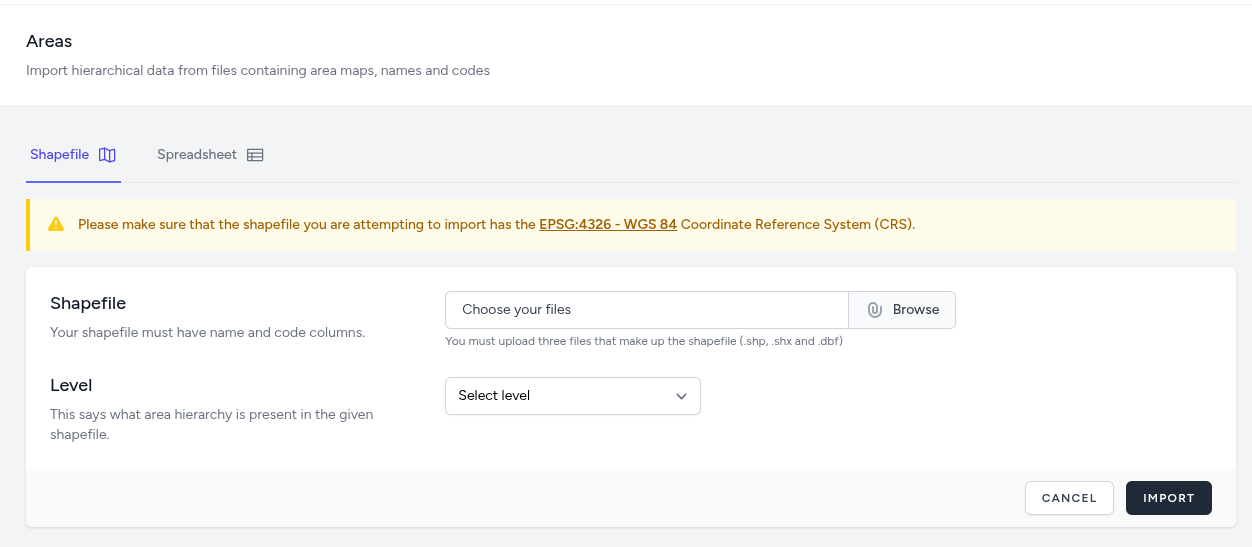Image resolution: width=1252 pixels, height=547 pixels.
Task: Click the Level section heading
Action: (71, 385)
